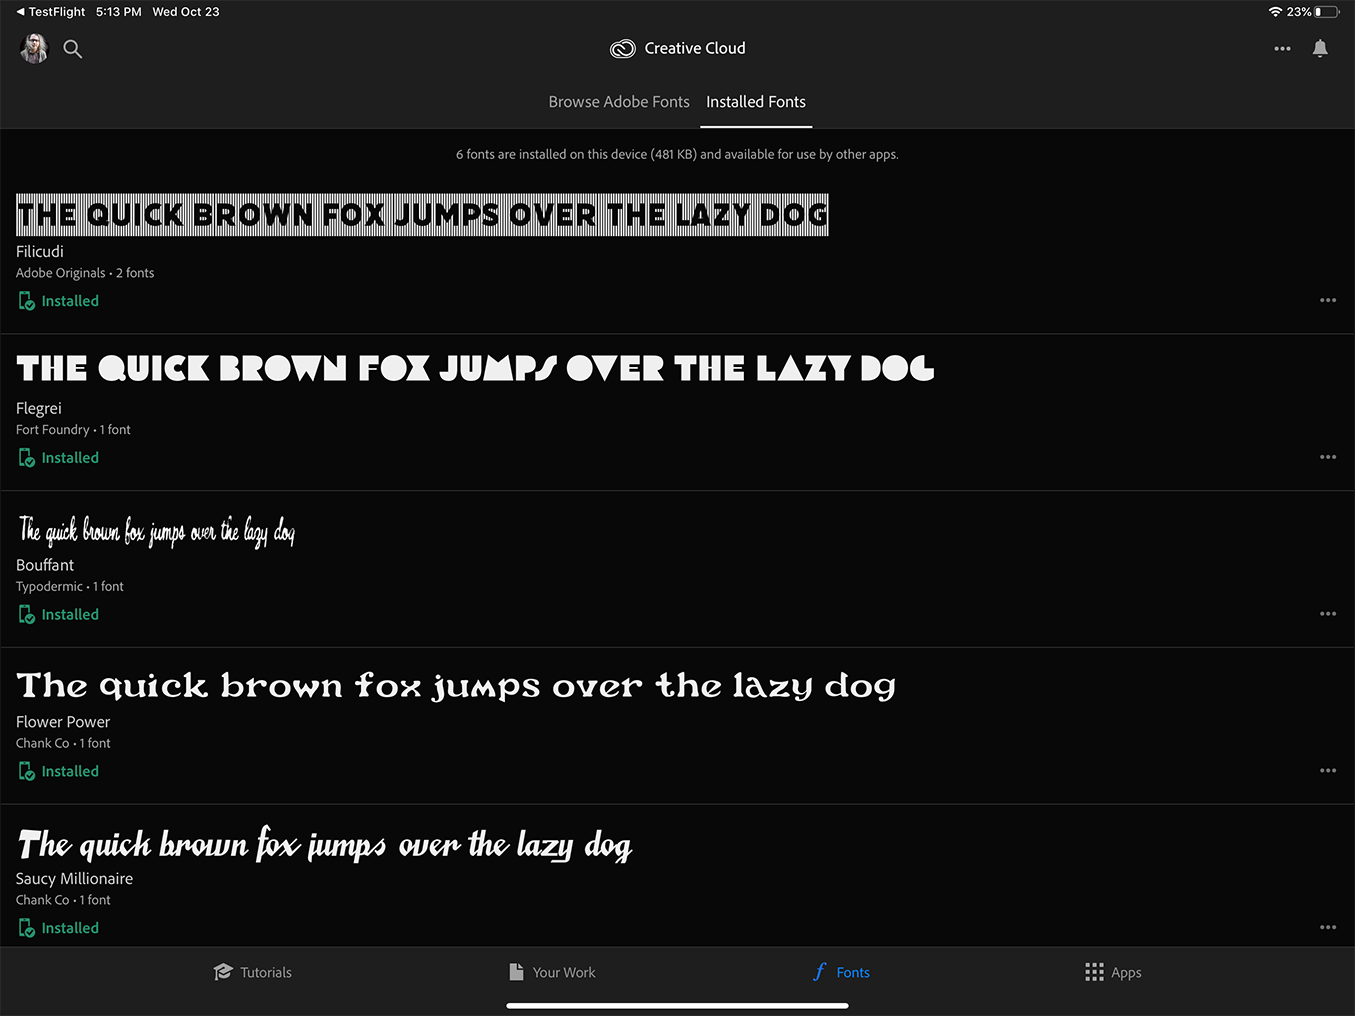Tap Installed label under Flegrei
The height and width of the screenshot is (1016, 1355).
[70, 458]
